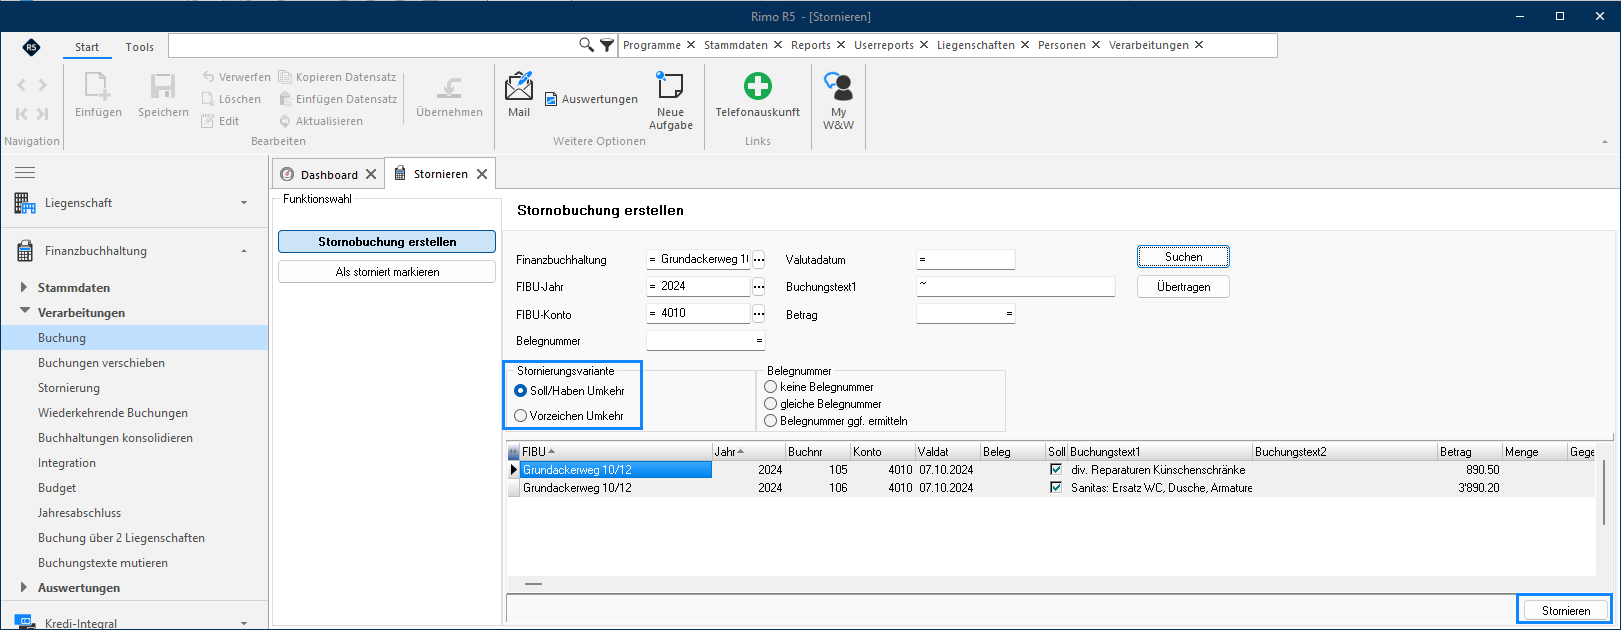Viewport: 1621px width, 630px height.
Task: Click the Suchen button
Action: coord(1183,257)
